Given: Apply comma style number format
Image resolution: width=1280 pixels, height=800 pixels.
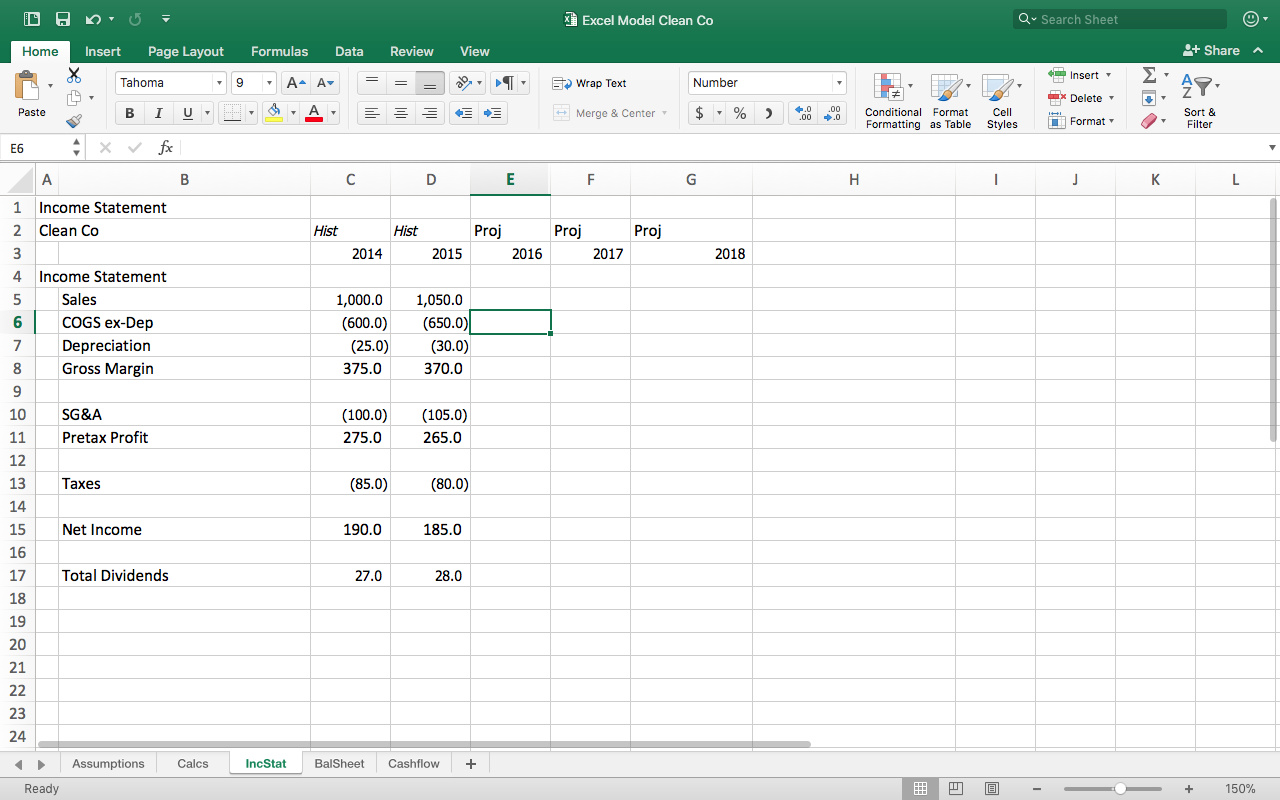Looking at the screenshot, I should [768, 113].
